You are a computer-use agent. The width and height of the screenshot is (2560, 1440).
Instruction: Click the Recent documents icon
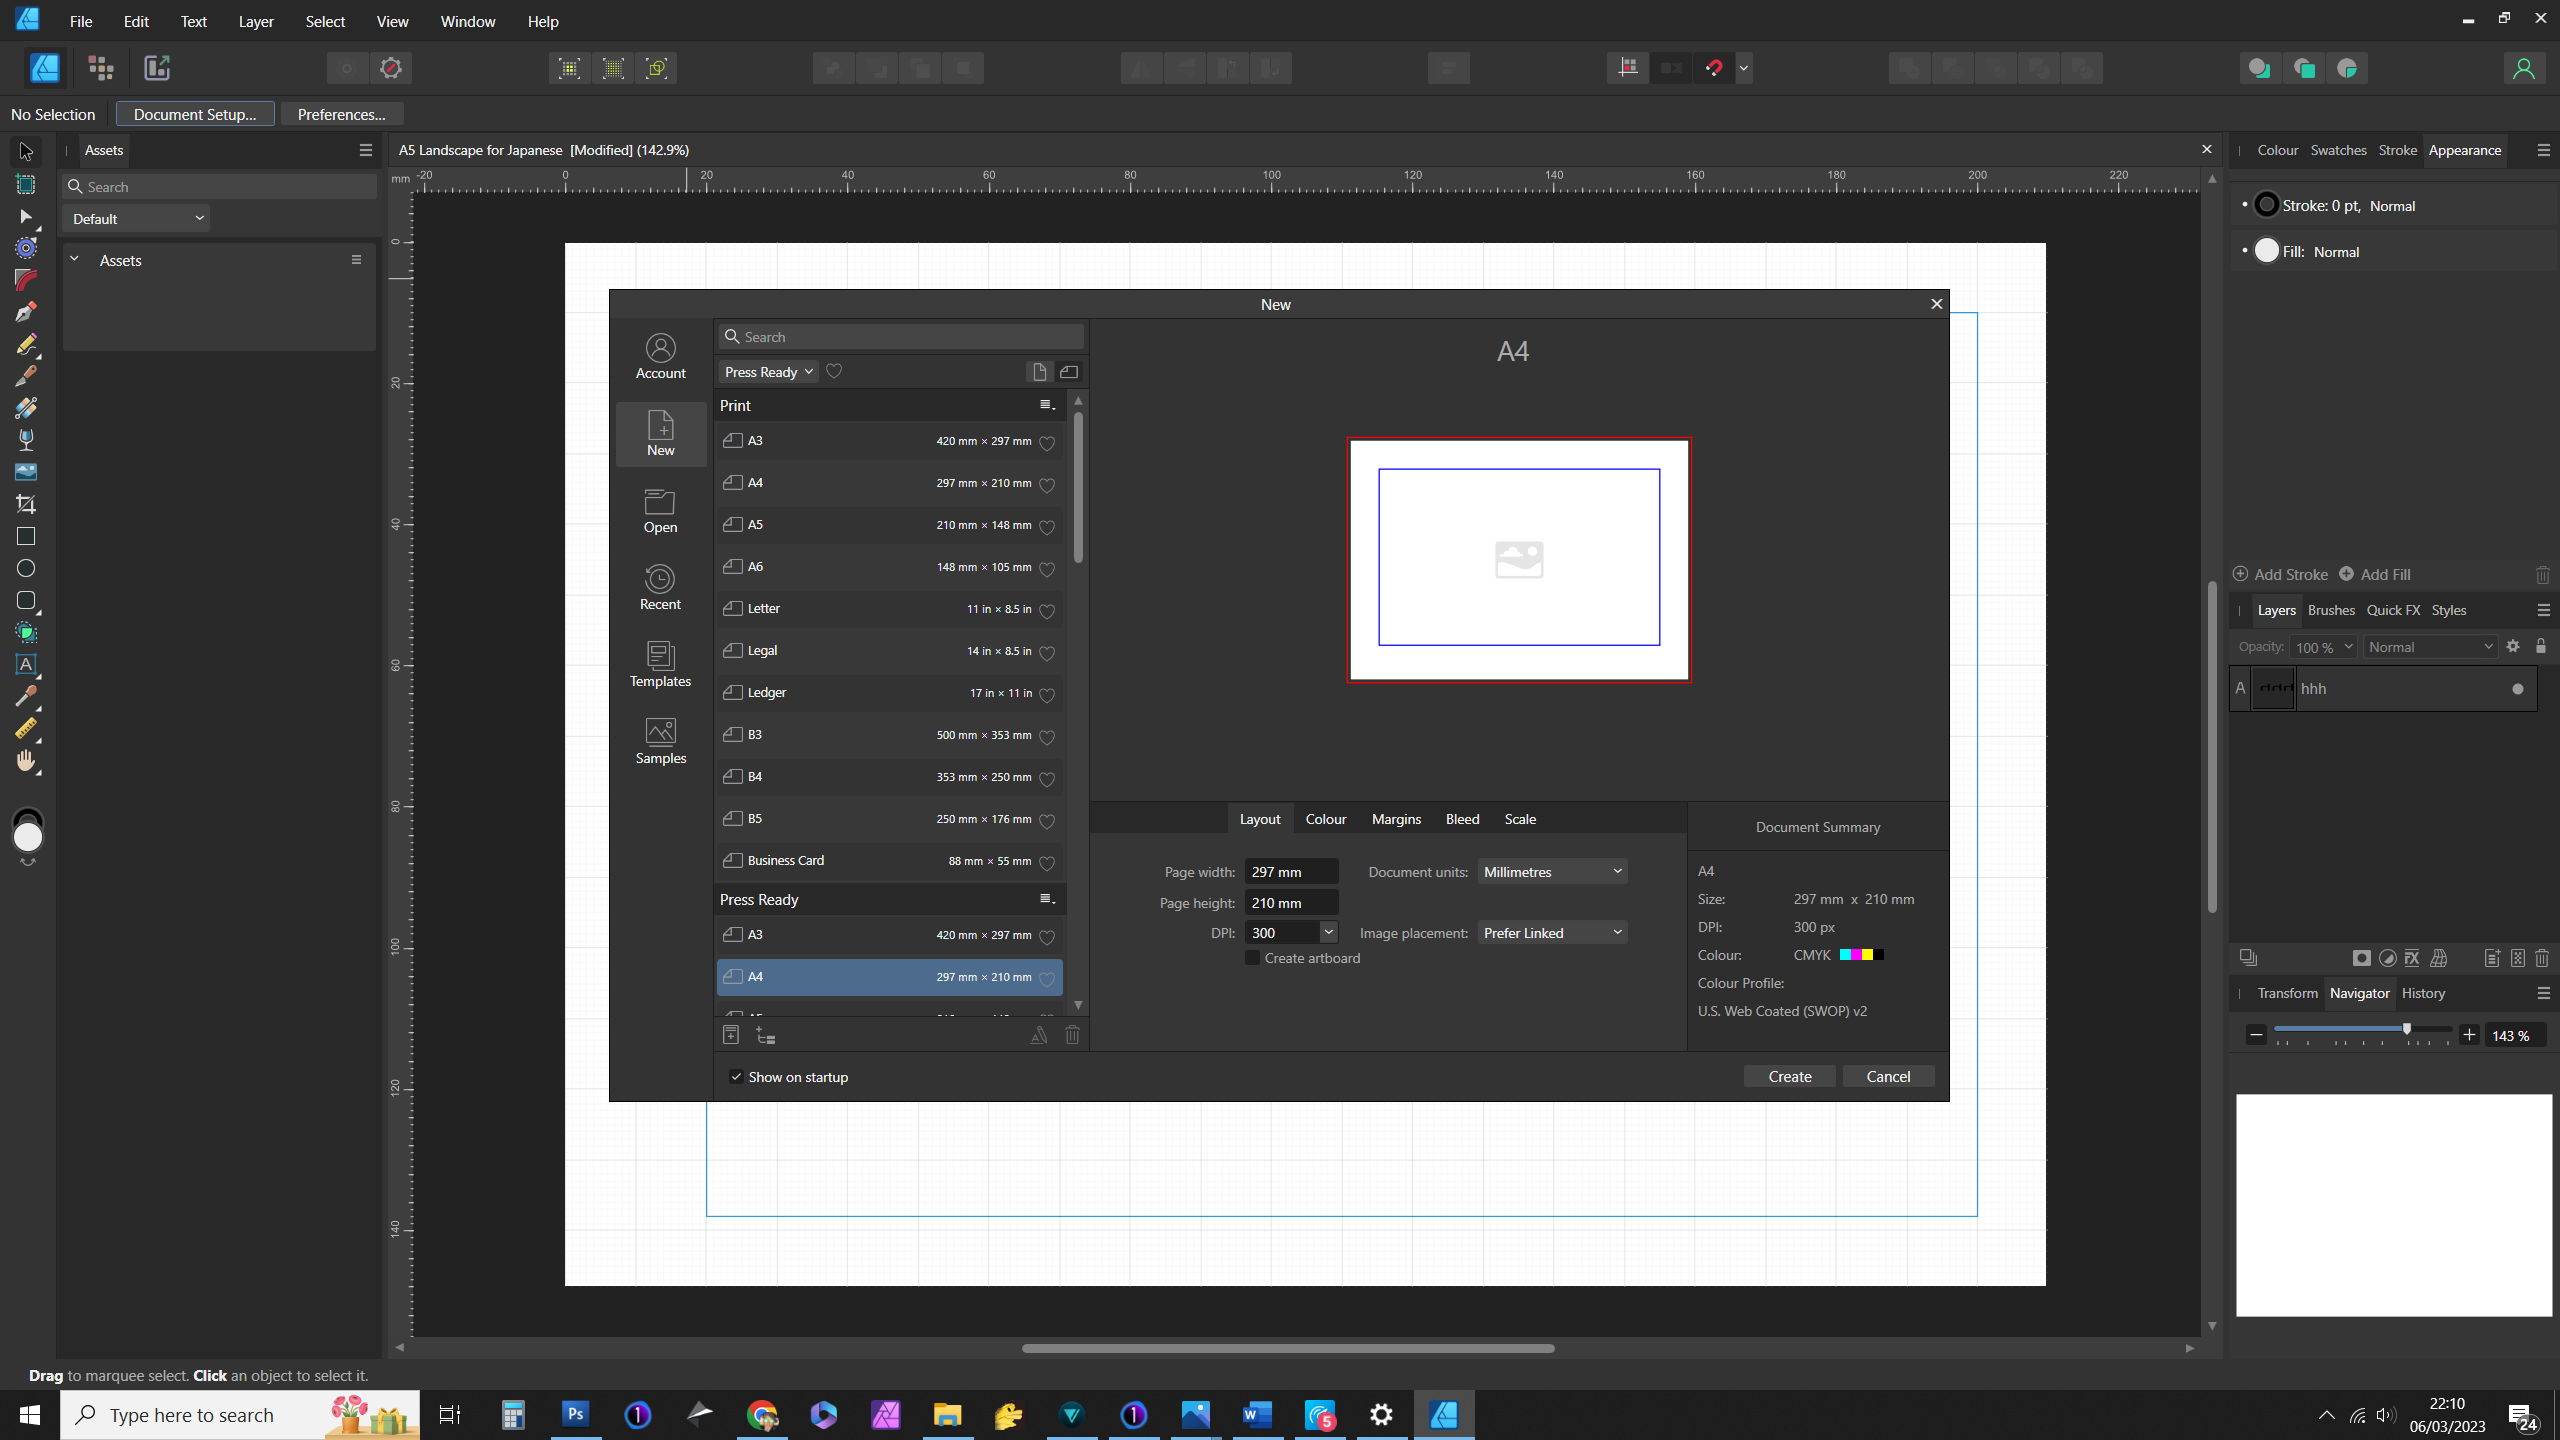(660, 588)
